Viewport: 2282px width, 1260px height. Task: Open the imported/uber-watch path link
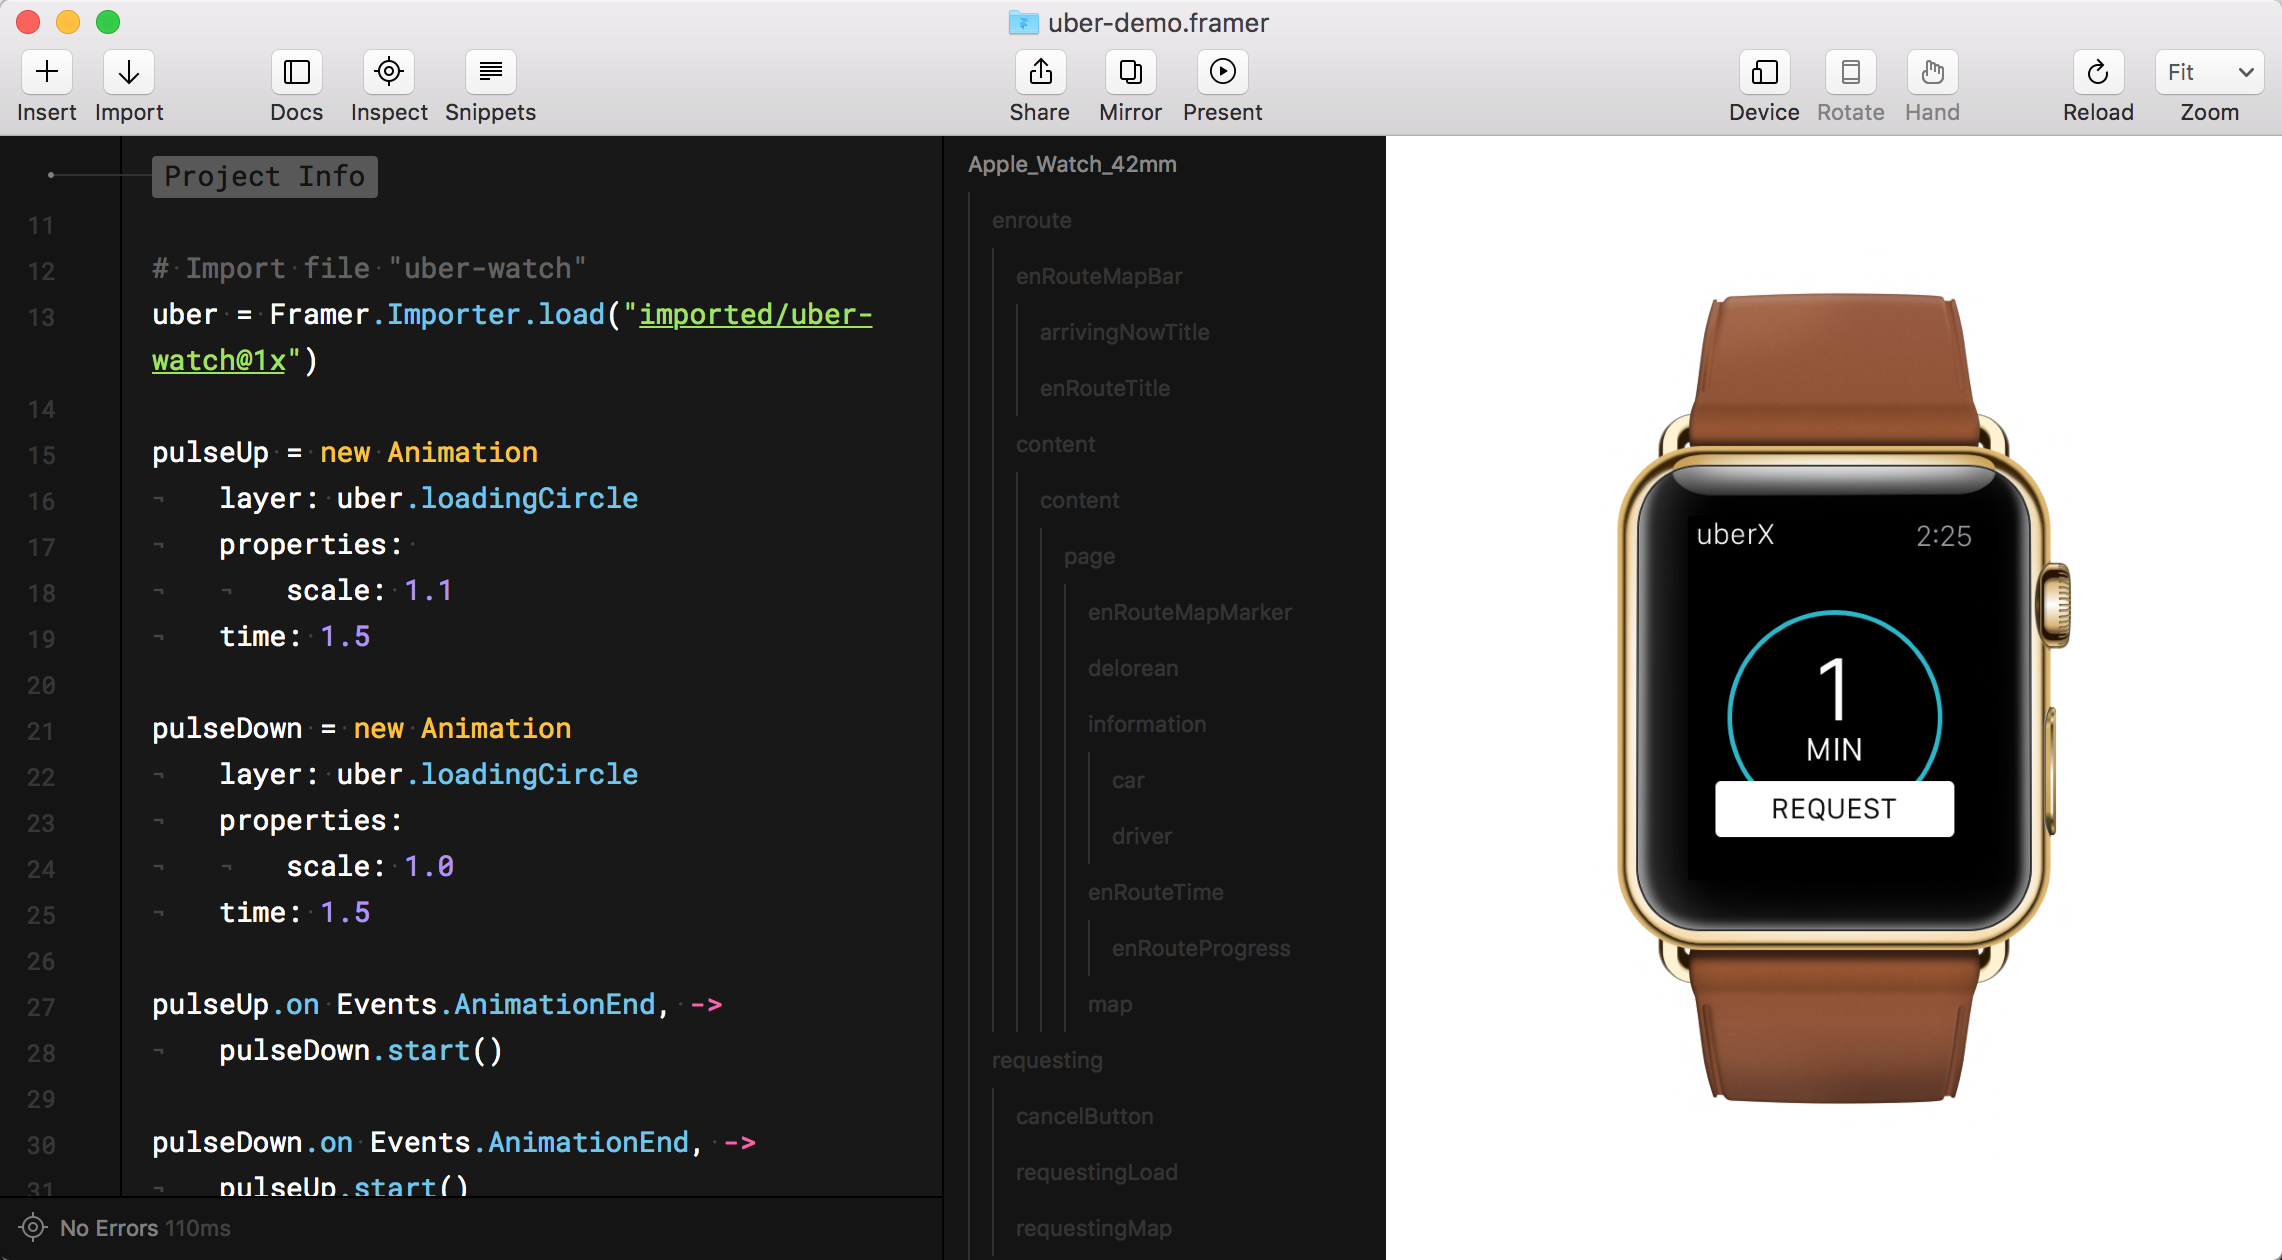click(755, 315)
